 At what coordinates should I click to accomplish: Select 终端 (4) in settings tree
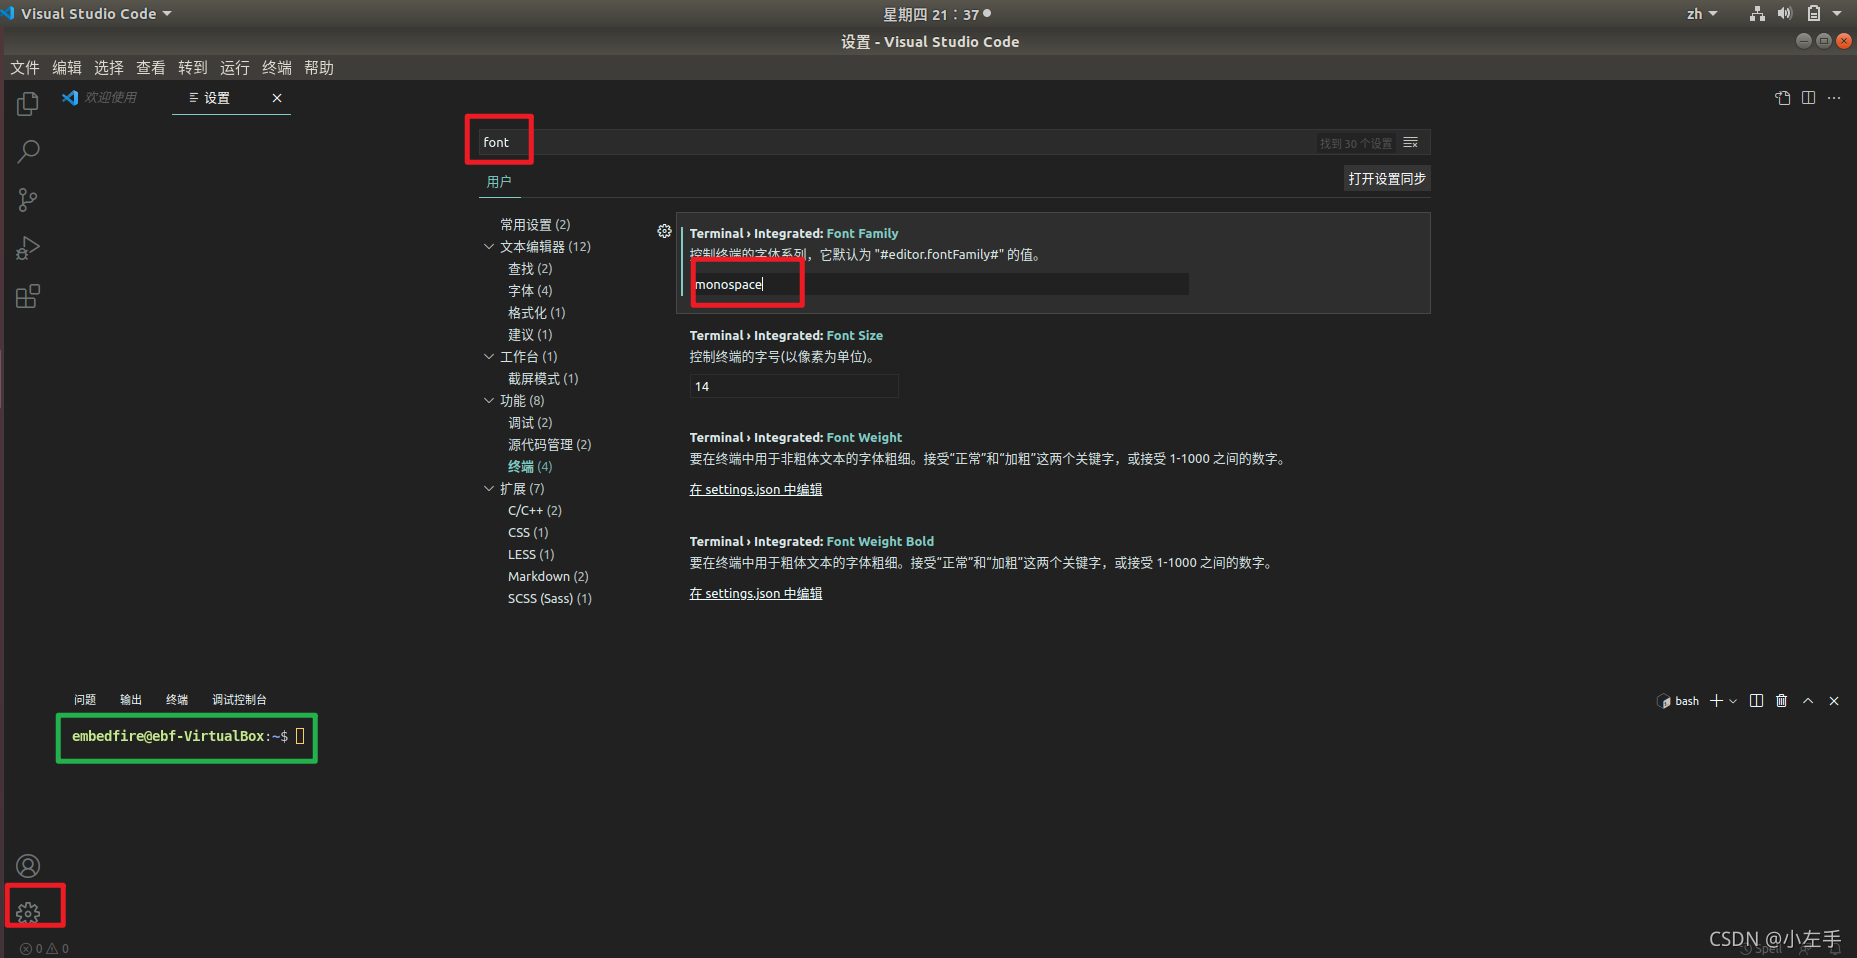tap(530, 467)
